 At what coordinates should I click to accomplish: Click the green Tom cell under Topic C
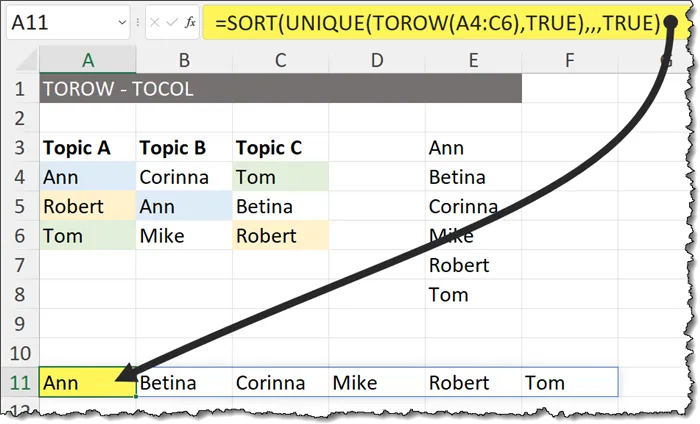pos(280,178)
